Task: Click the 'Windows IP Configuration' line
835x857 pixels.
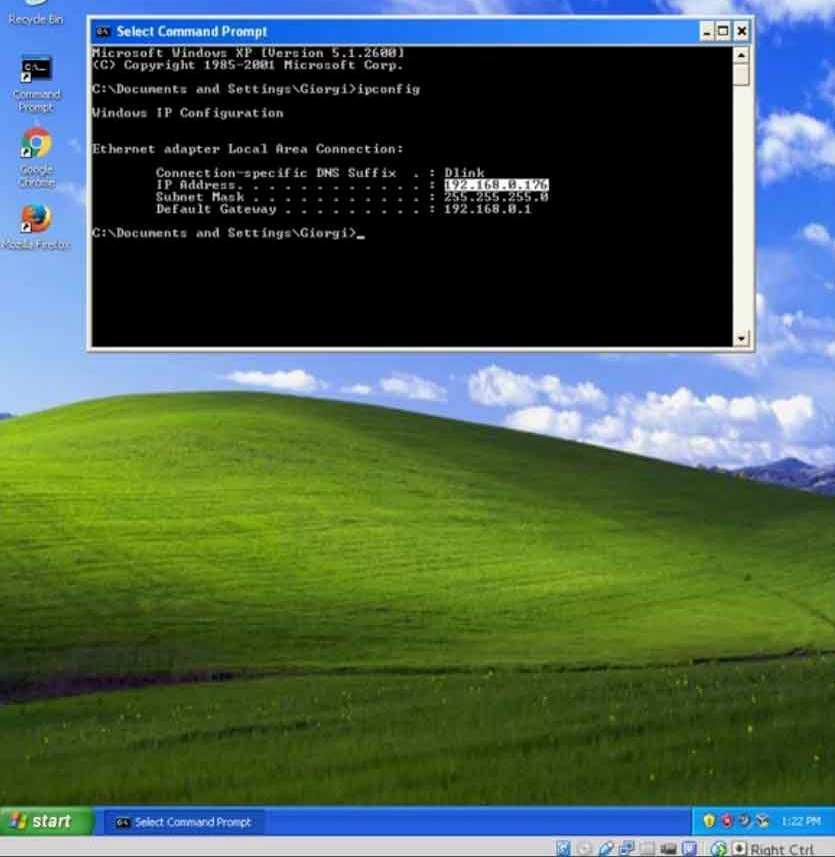Action: (187, 113)
